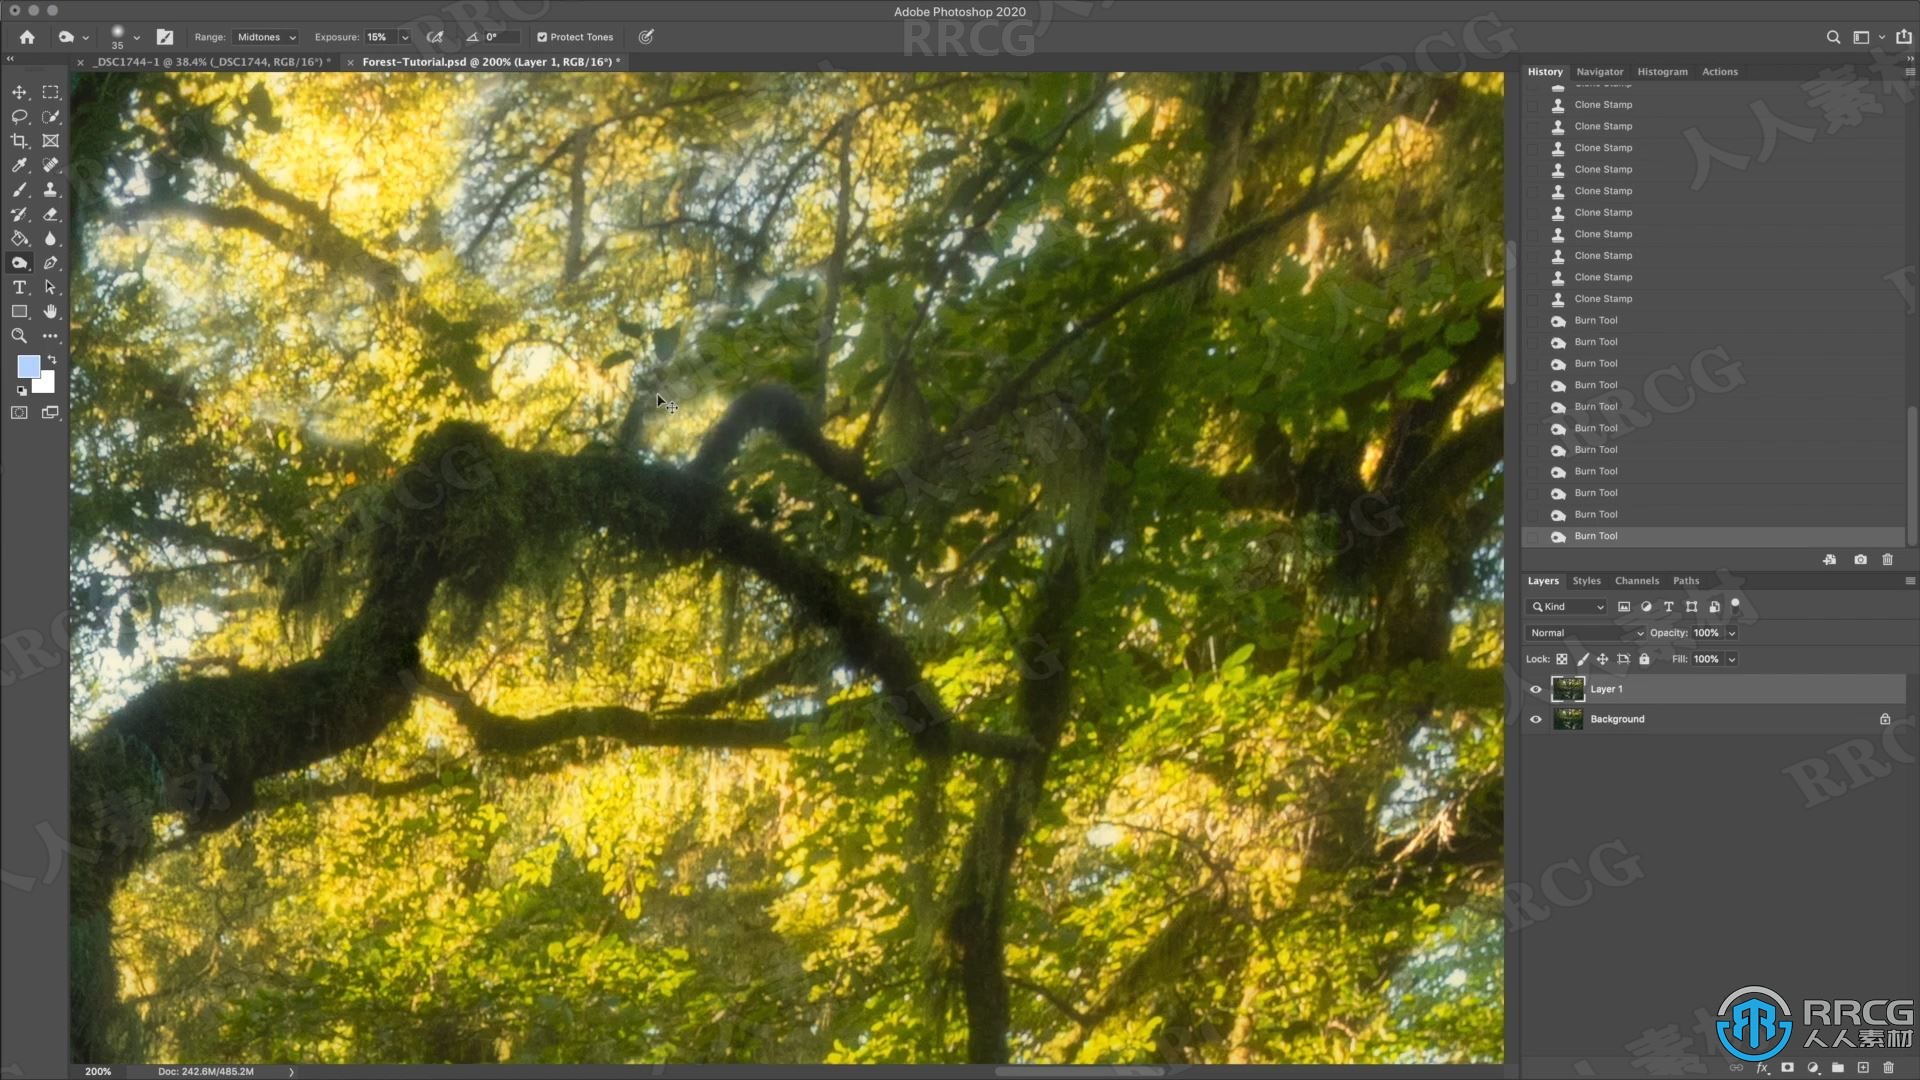Viewport: 1920px width, 1080px height.
Task: Open the Actions tab
Action: (1720, 71)
